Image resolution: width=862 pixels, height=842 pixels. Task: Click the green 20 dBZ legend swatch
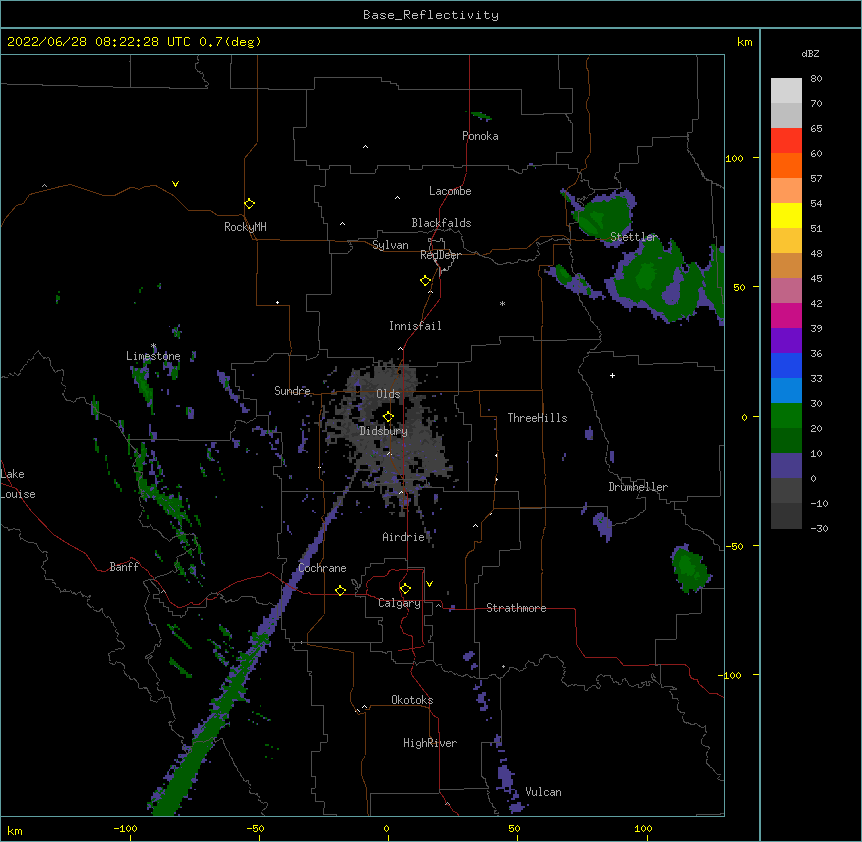point(786,416)
